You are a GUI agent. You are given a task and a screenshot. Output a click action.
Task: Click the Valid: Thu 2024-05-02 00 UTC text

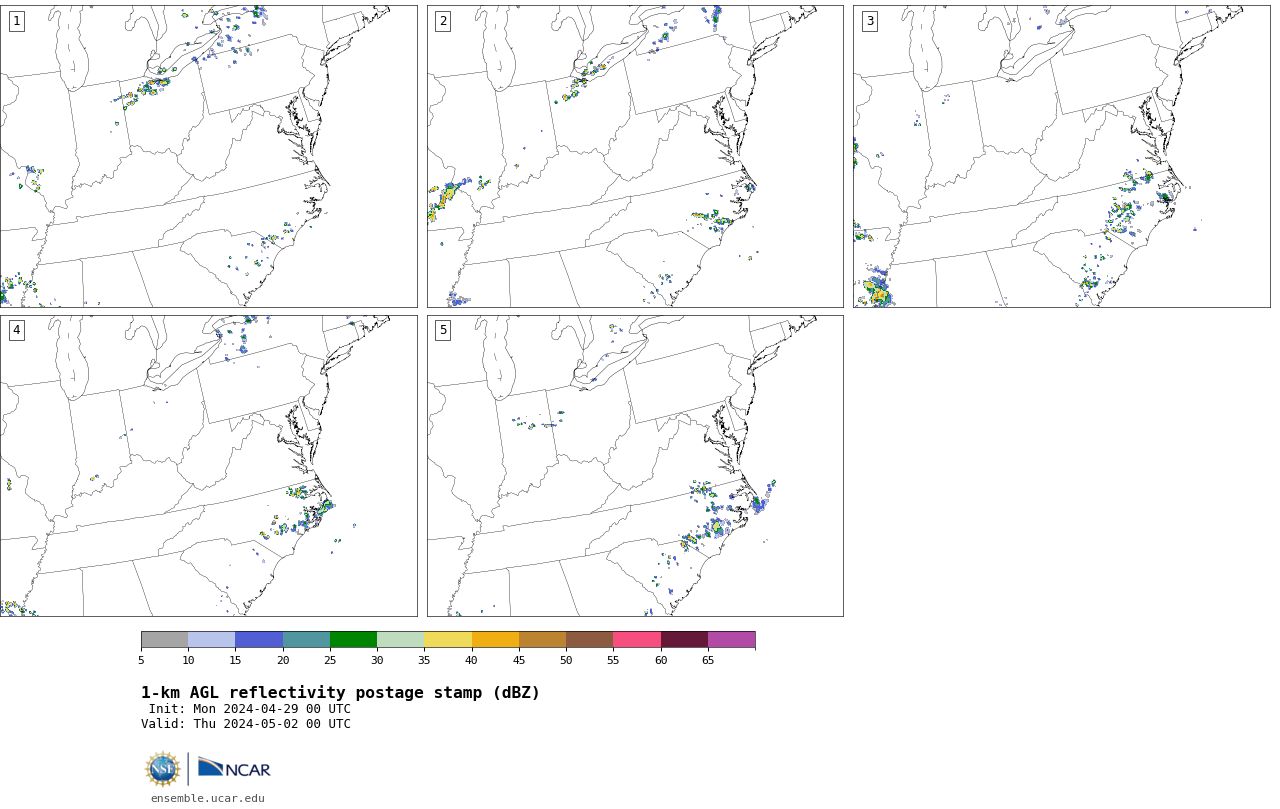246,724
